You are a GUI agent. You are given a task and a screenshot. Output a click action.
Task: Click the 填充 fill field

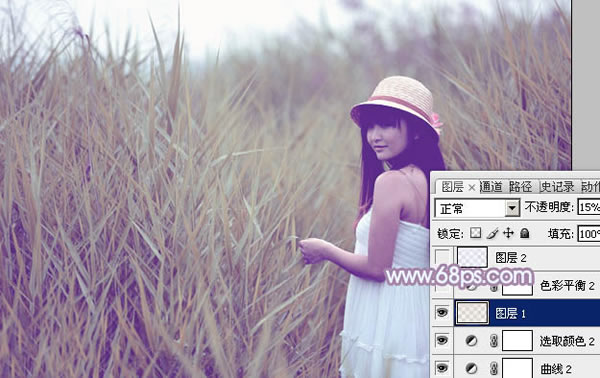tap(589, 233)
